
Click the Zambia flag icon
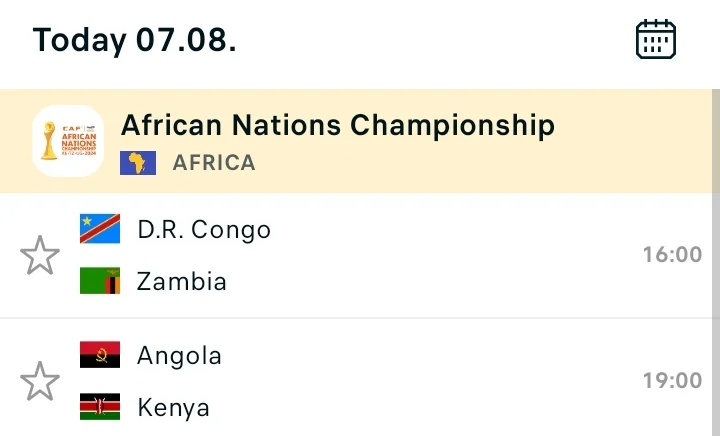(100, 280)
